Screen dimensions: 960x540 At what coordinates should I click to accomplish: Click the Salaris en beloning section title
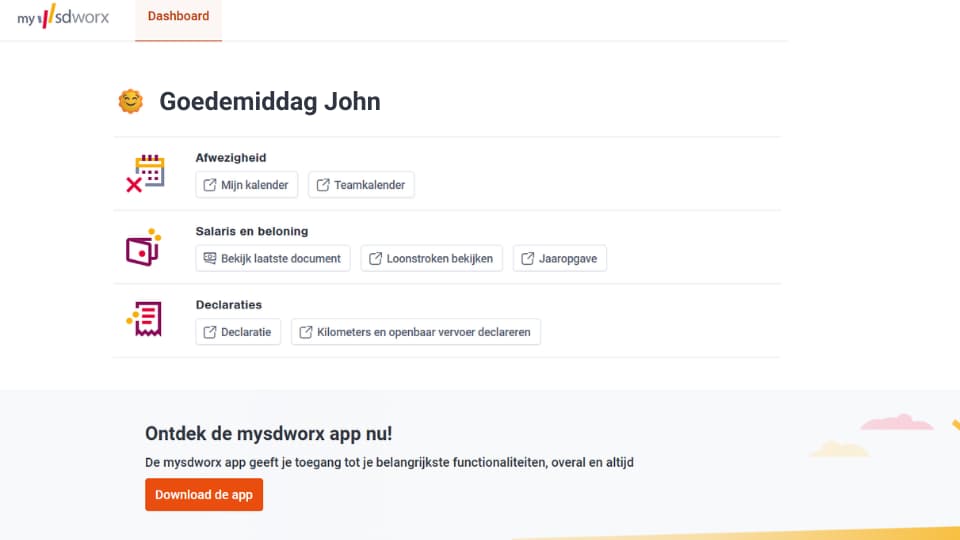(x=252, y=231)
